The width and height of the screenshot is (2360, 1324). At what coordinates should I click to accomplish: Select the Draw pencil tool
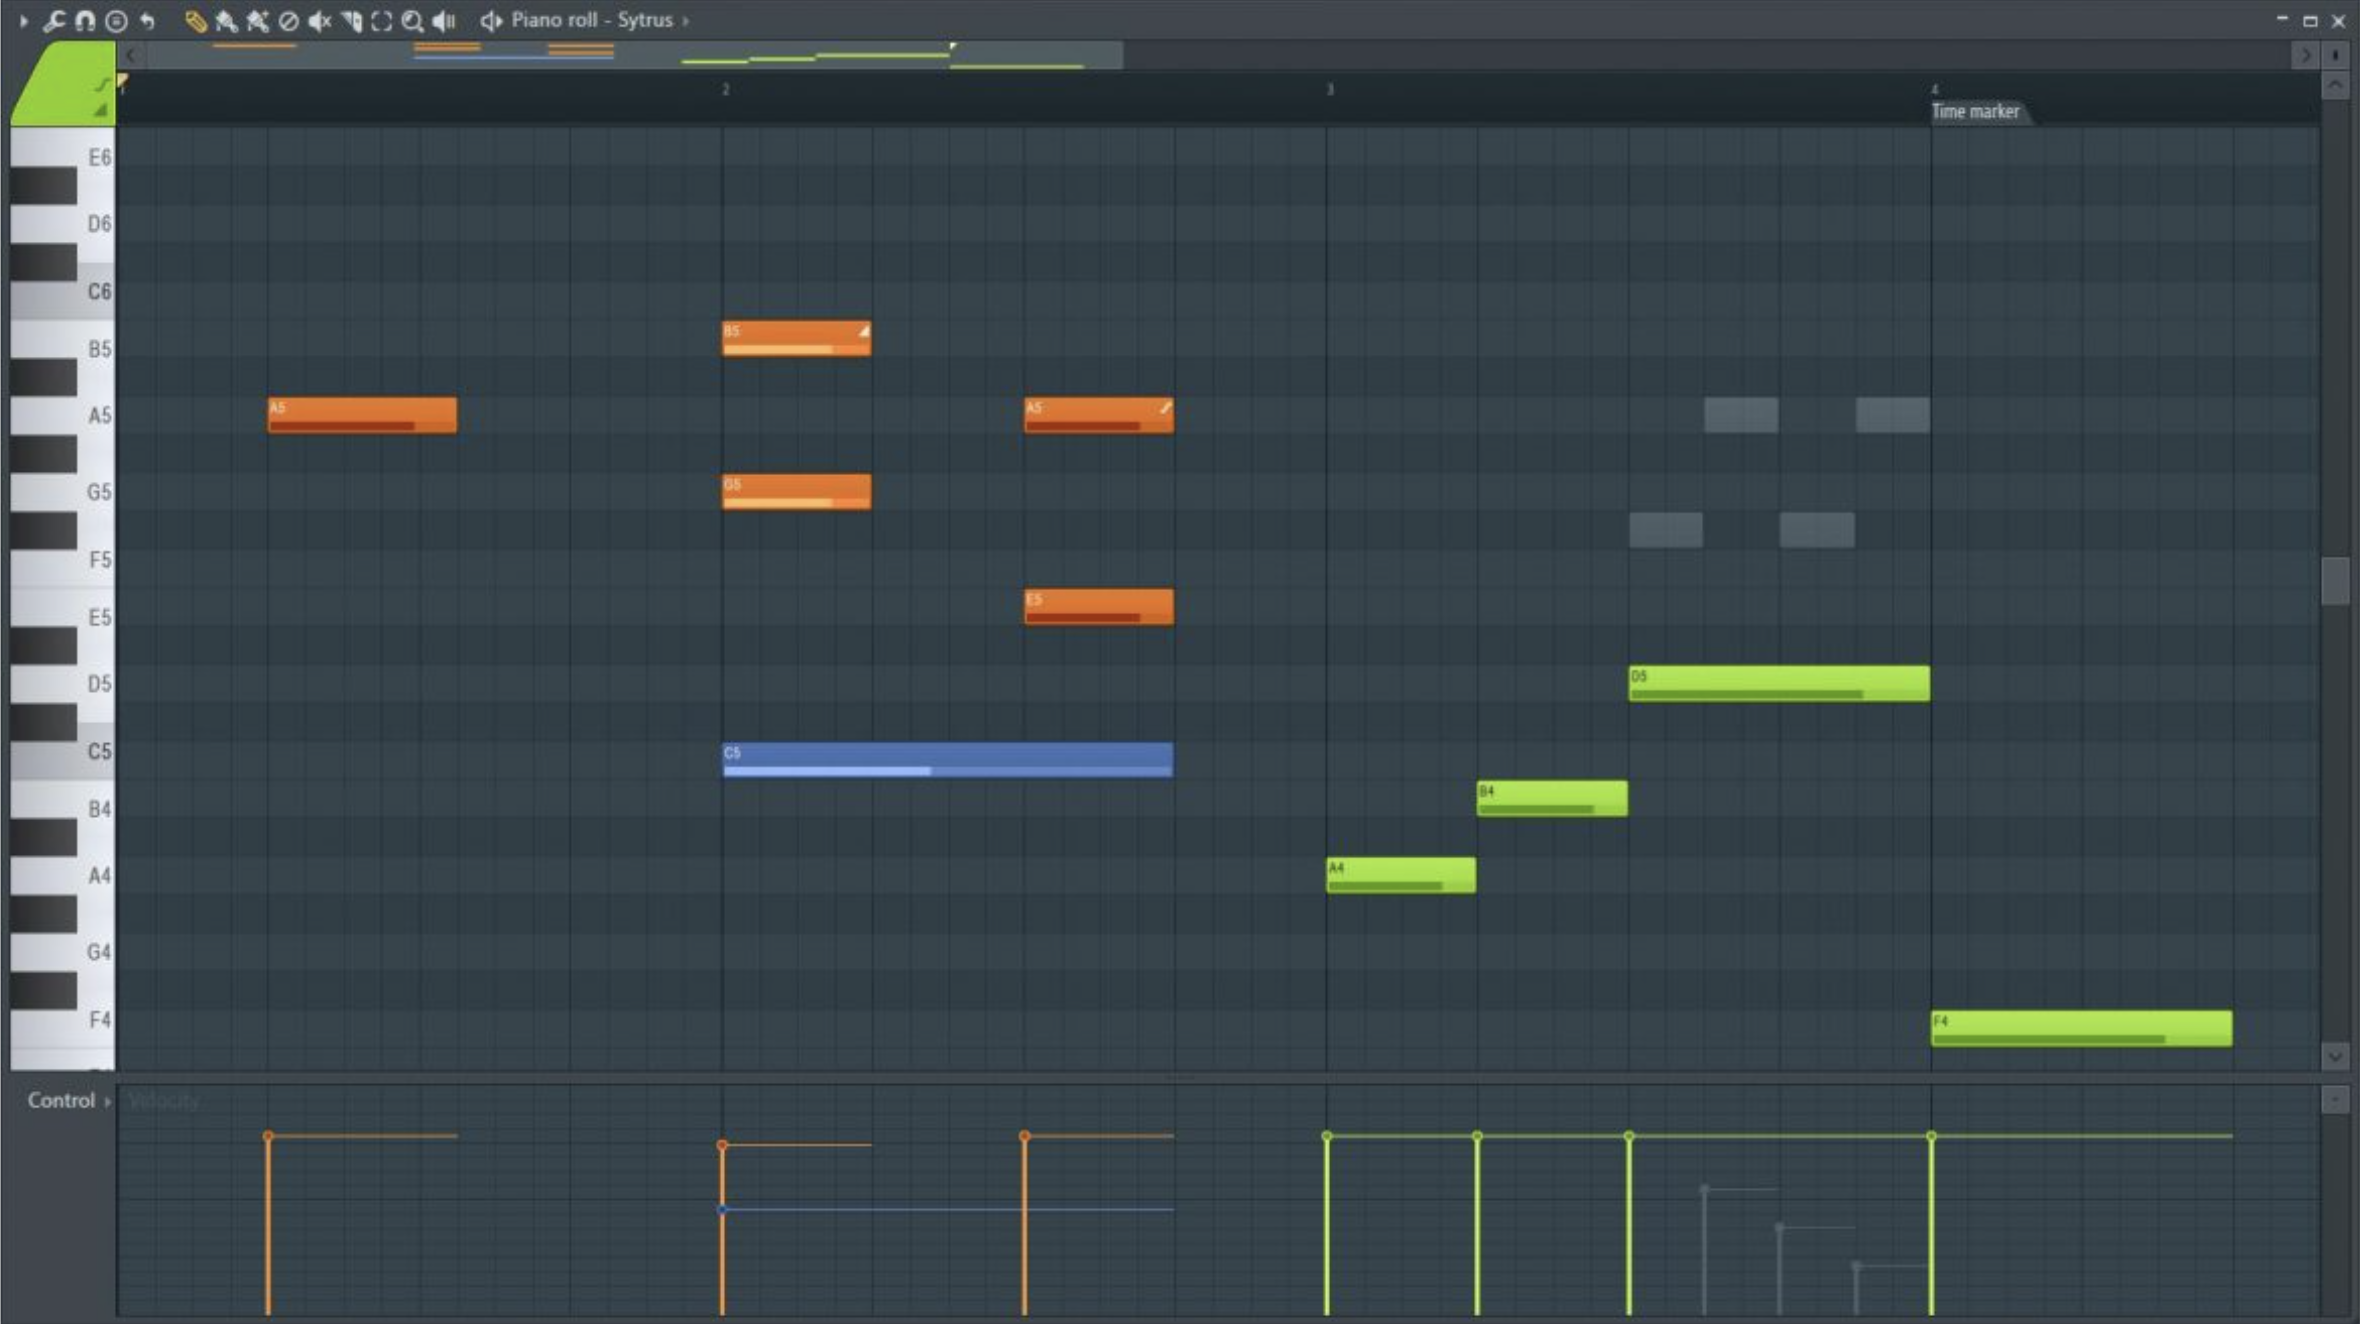(196, 21)
